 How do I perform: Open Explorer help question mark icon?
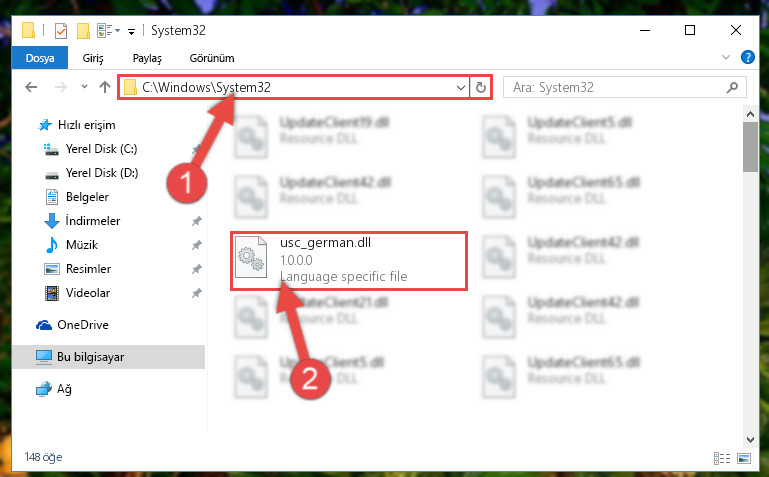click(747, 57)
